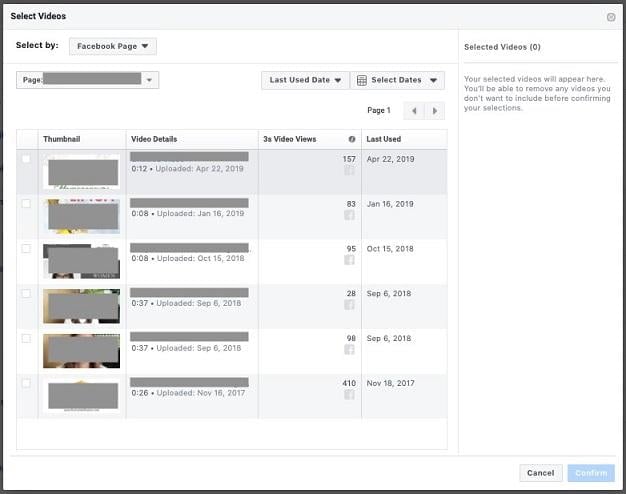Select the thumbnail of the 0:12 video
The image size is (626, 494).
click(81, 172)
